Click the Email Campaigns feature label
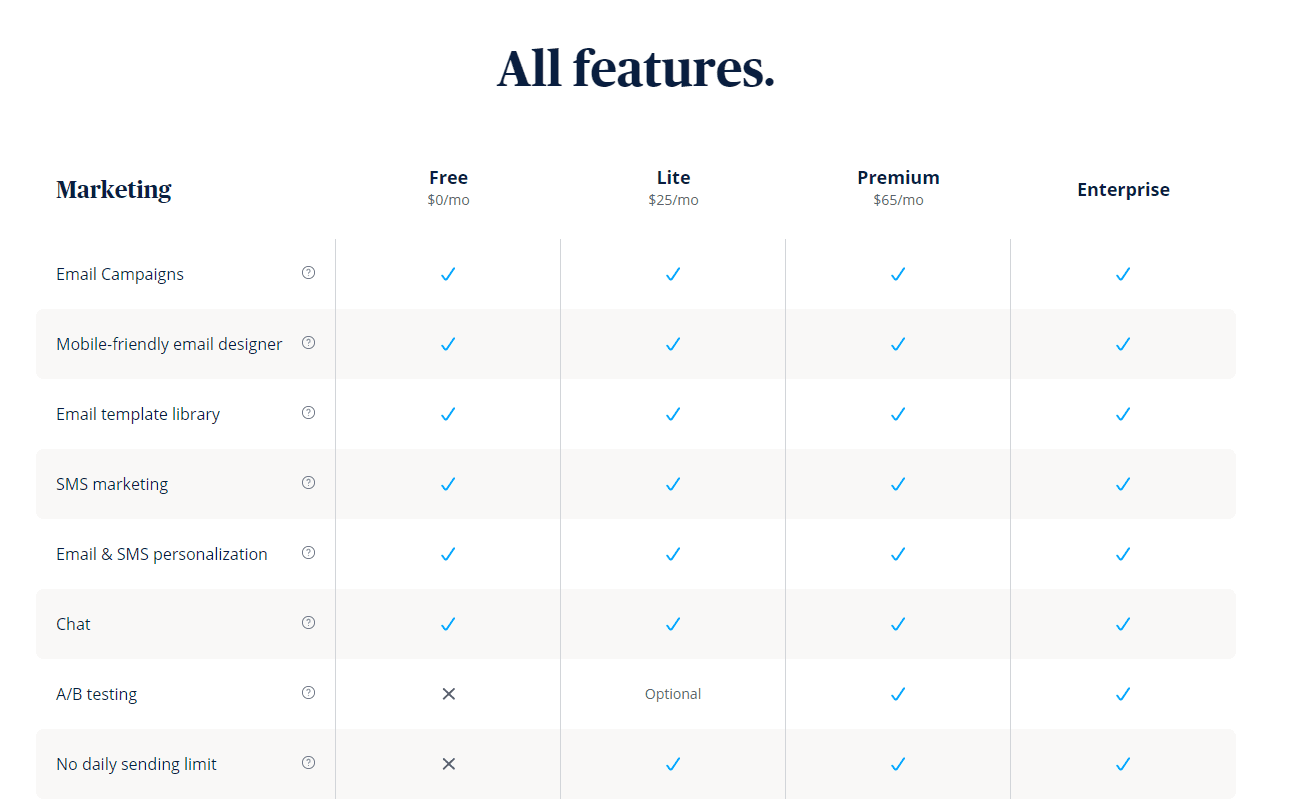1308x799 pixels. (x=120, y=274)
